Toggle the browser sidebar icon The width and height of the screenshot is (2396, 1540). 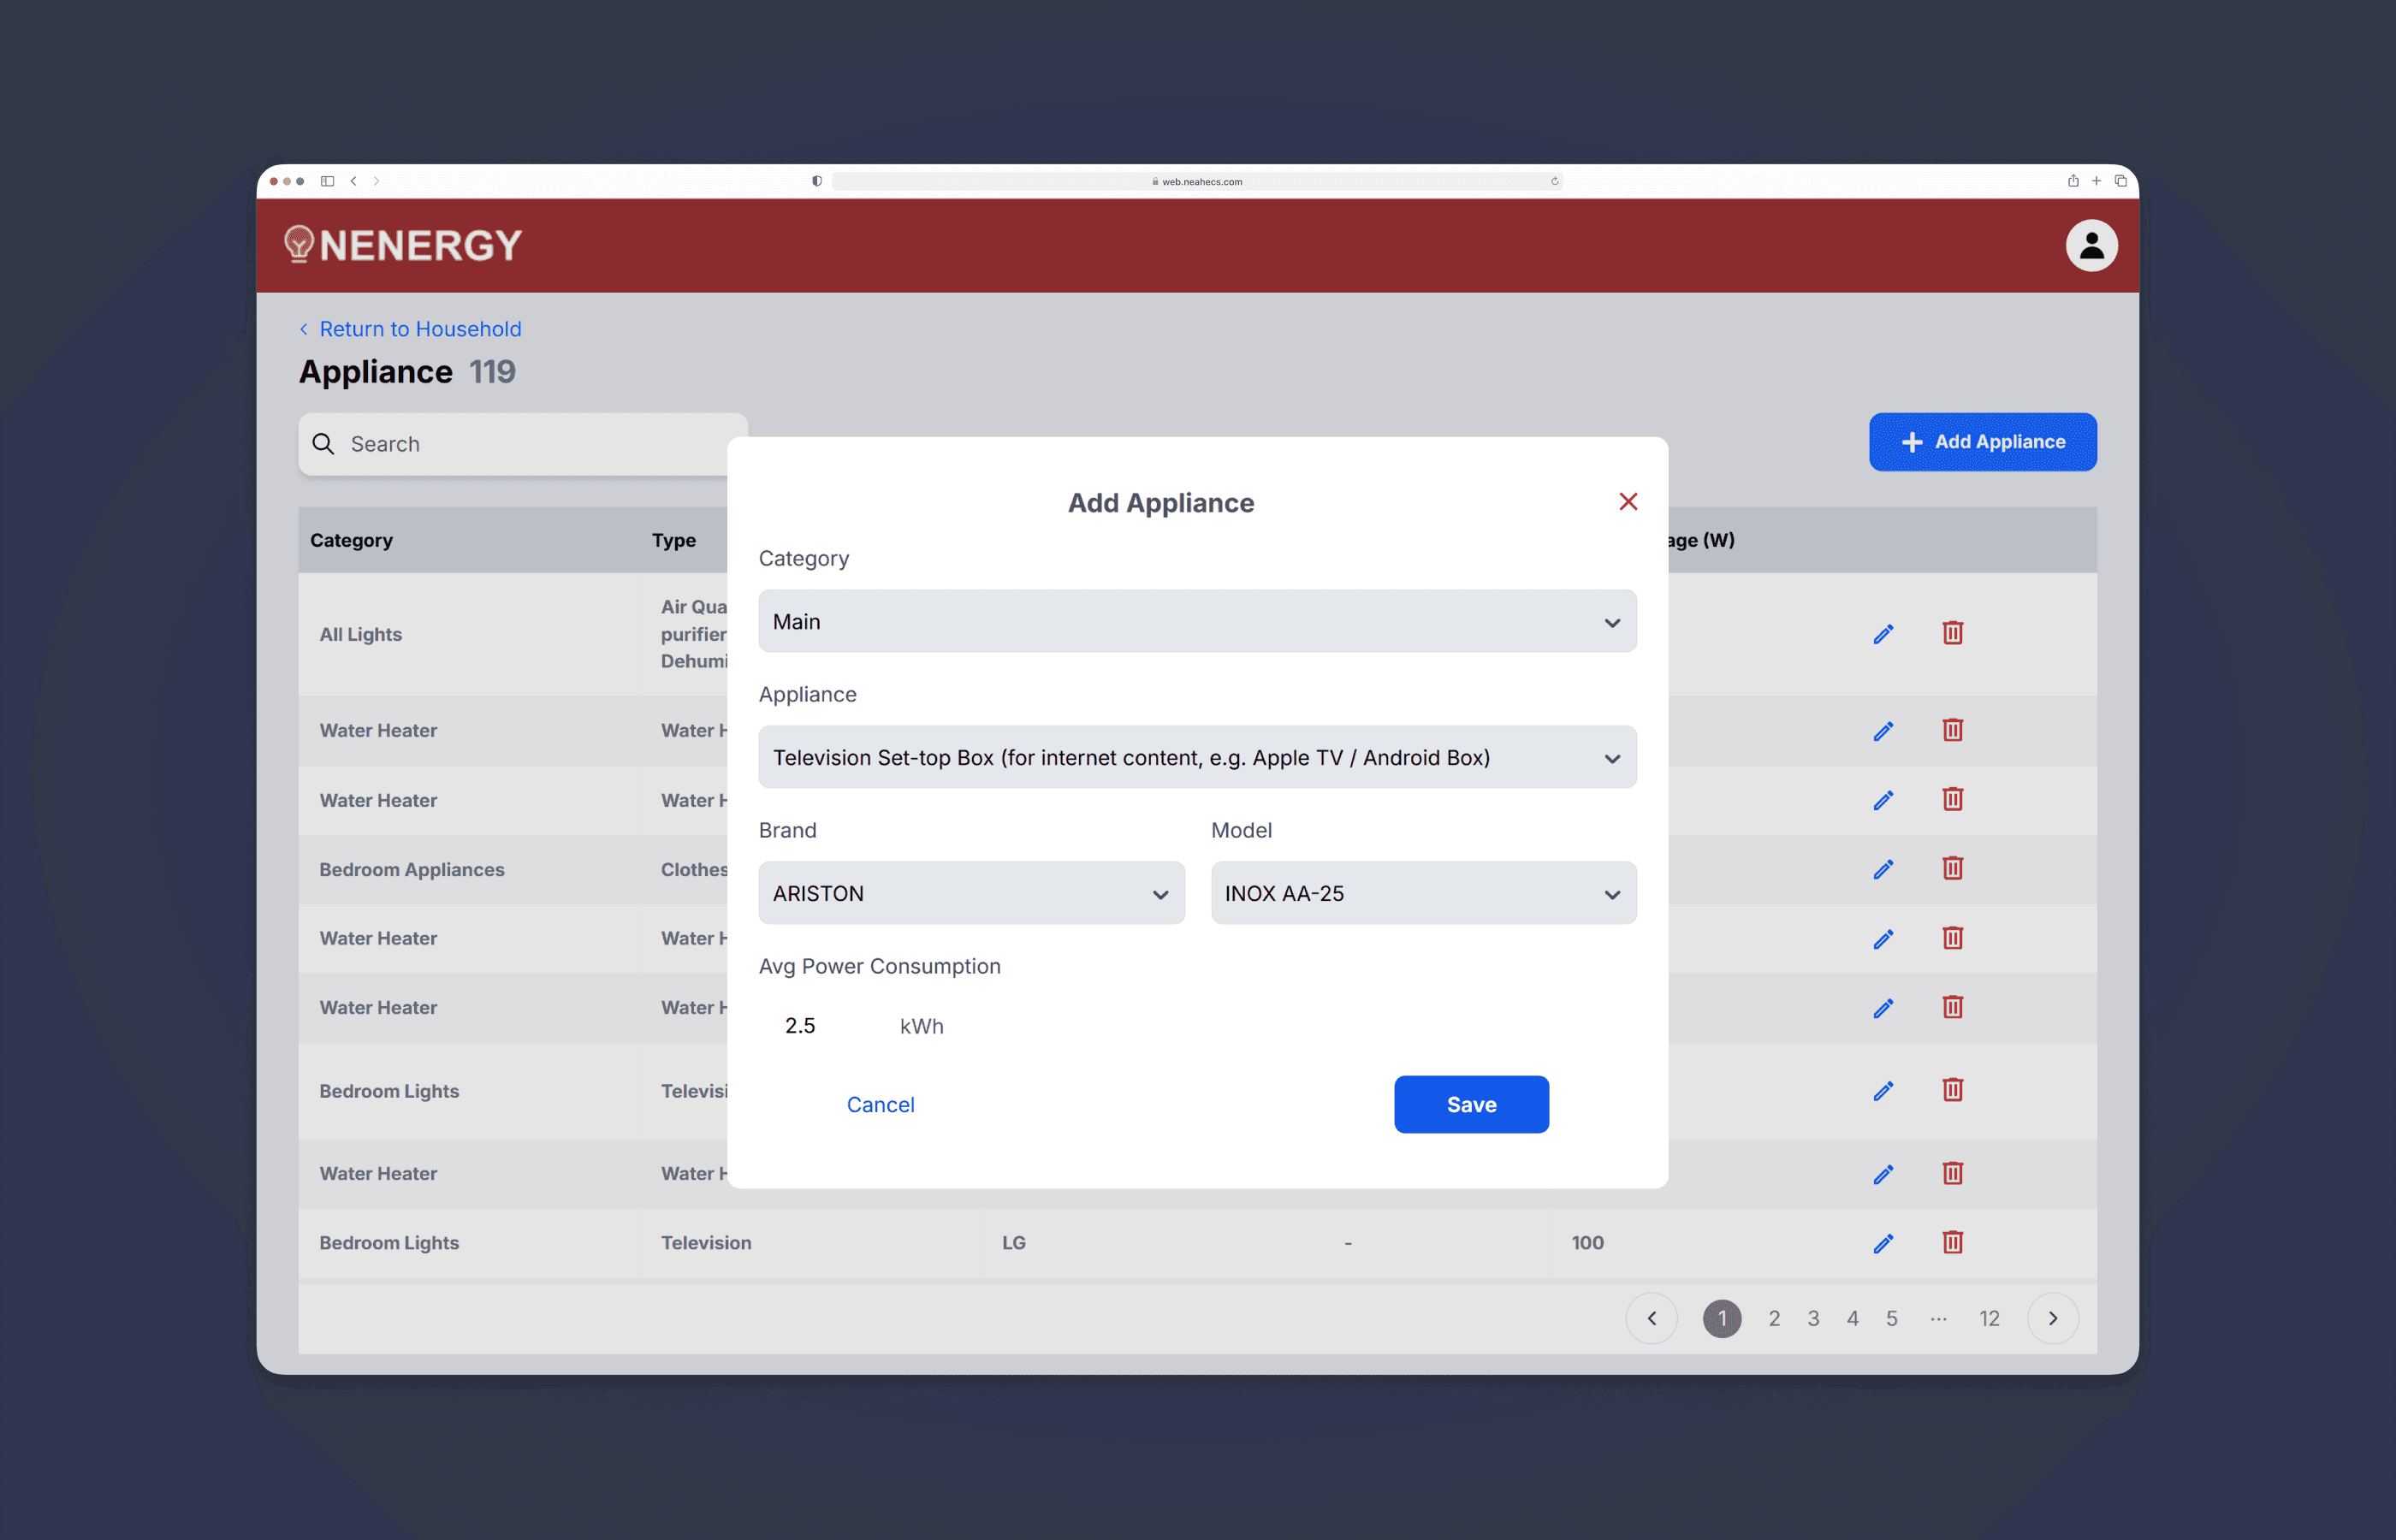pos(327,181)
